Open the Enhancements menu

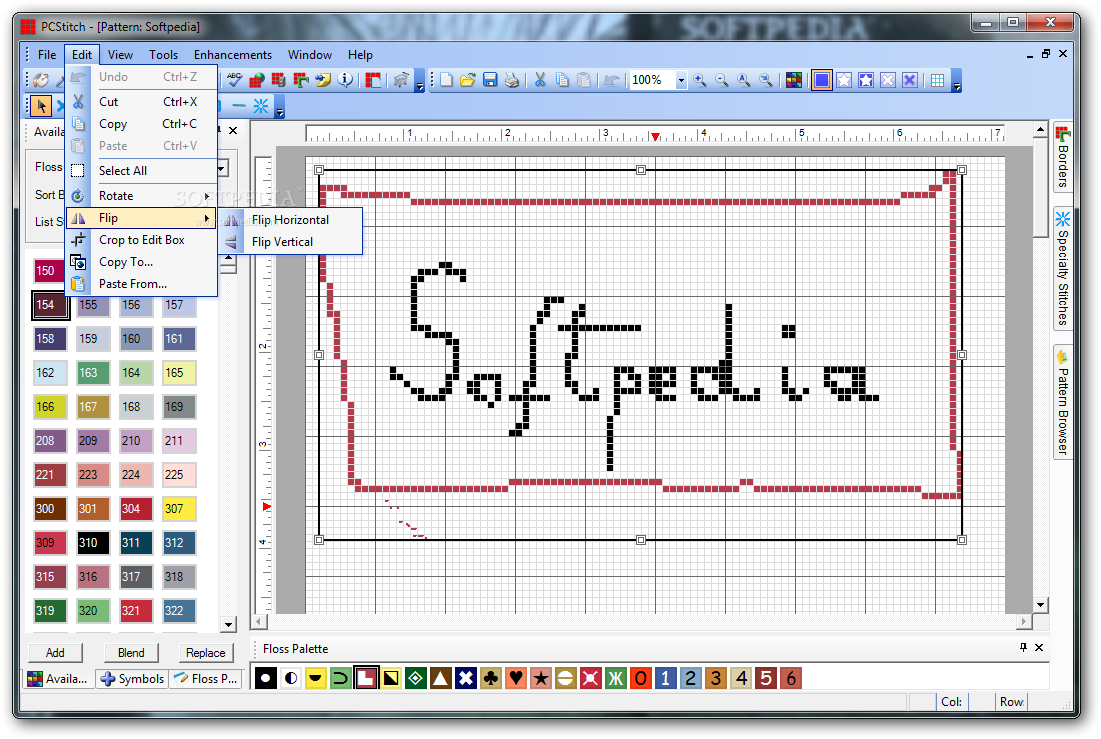[x=232, y=55]
